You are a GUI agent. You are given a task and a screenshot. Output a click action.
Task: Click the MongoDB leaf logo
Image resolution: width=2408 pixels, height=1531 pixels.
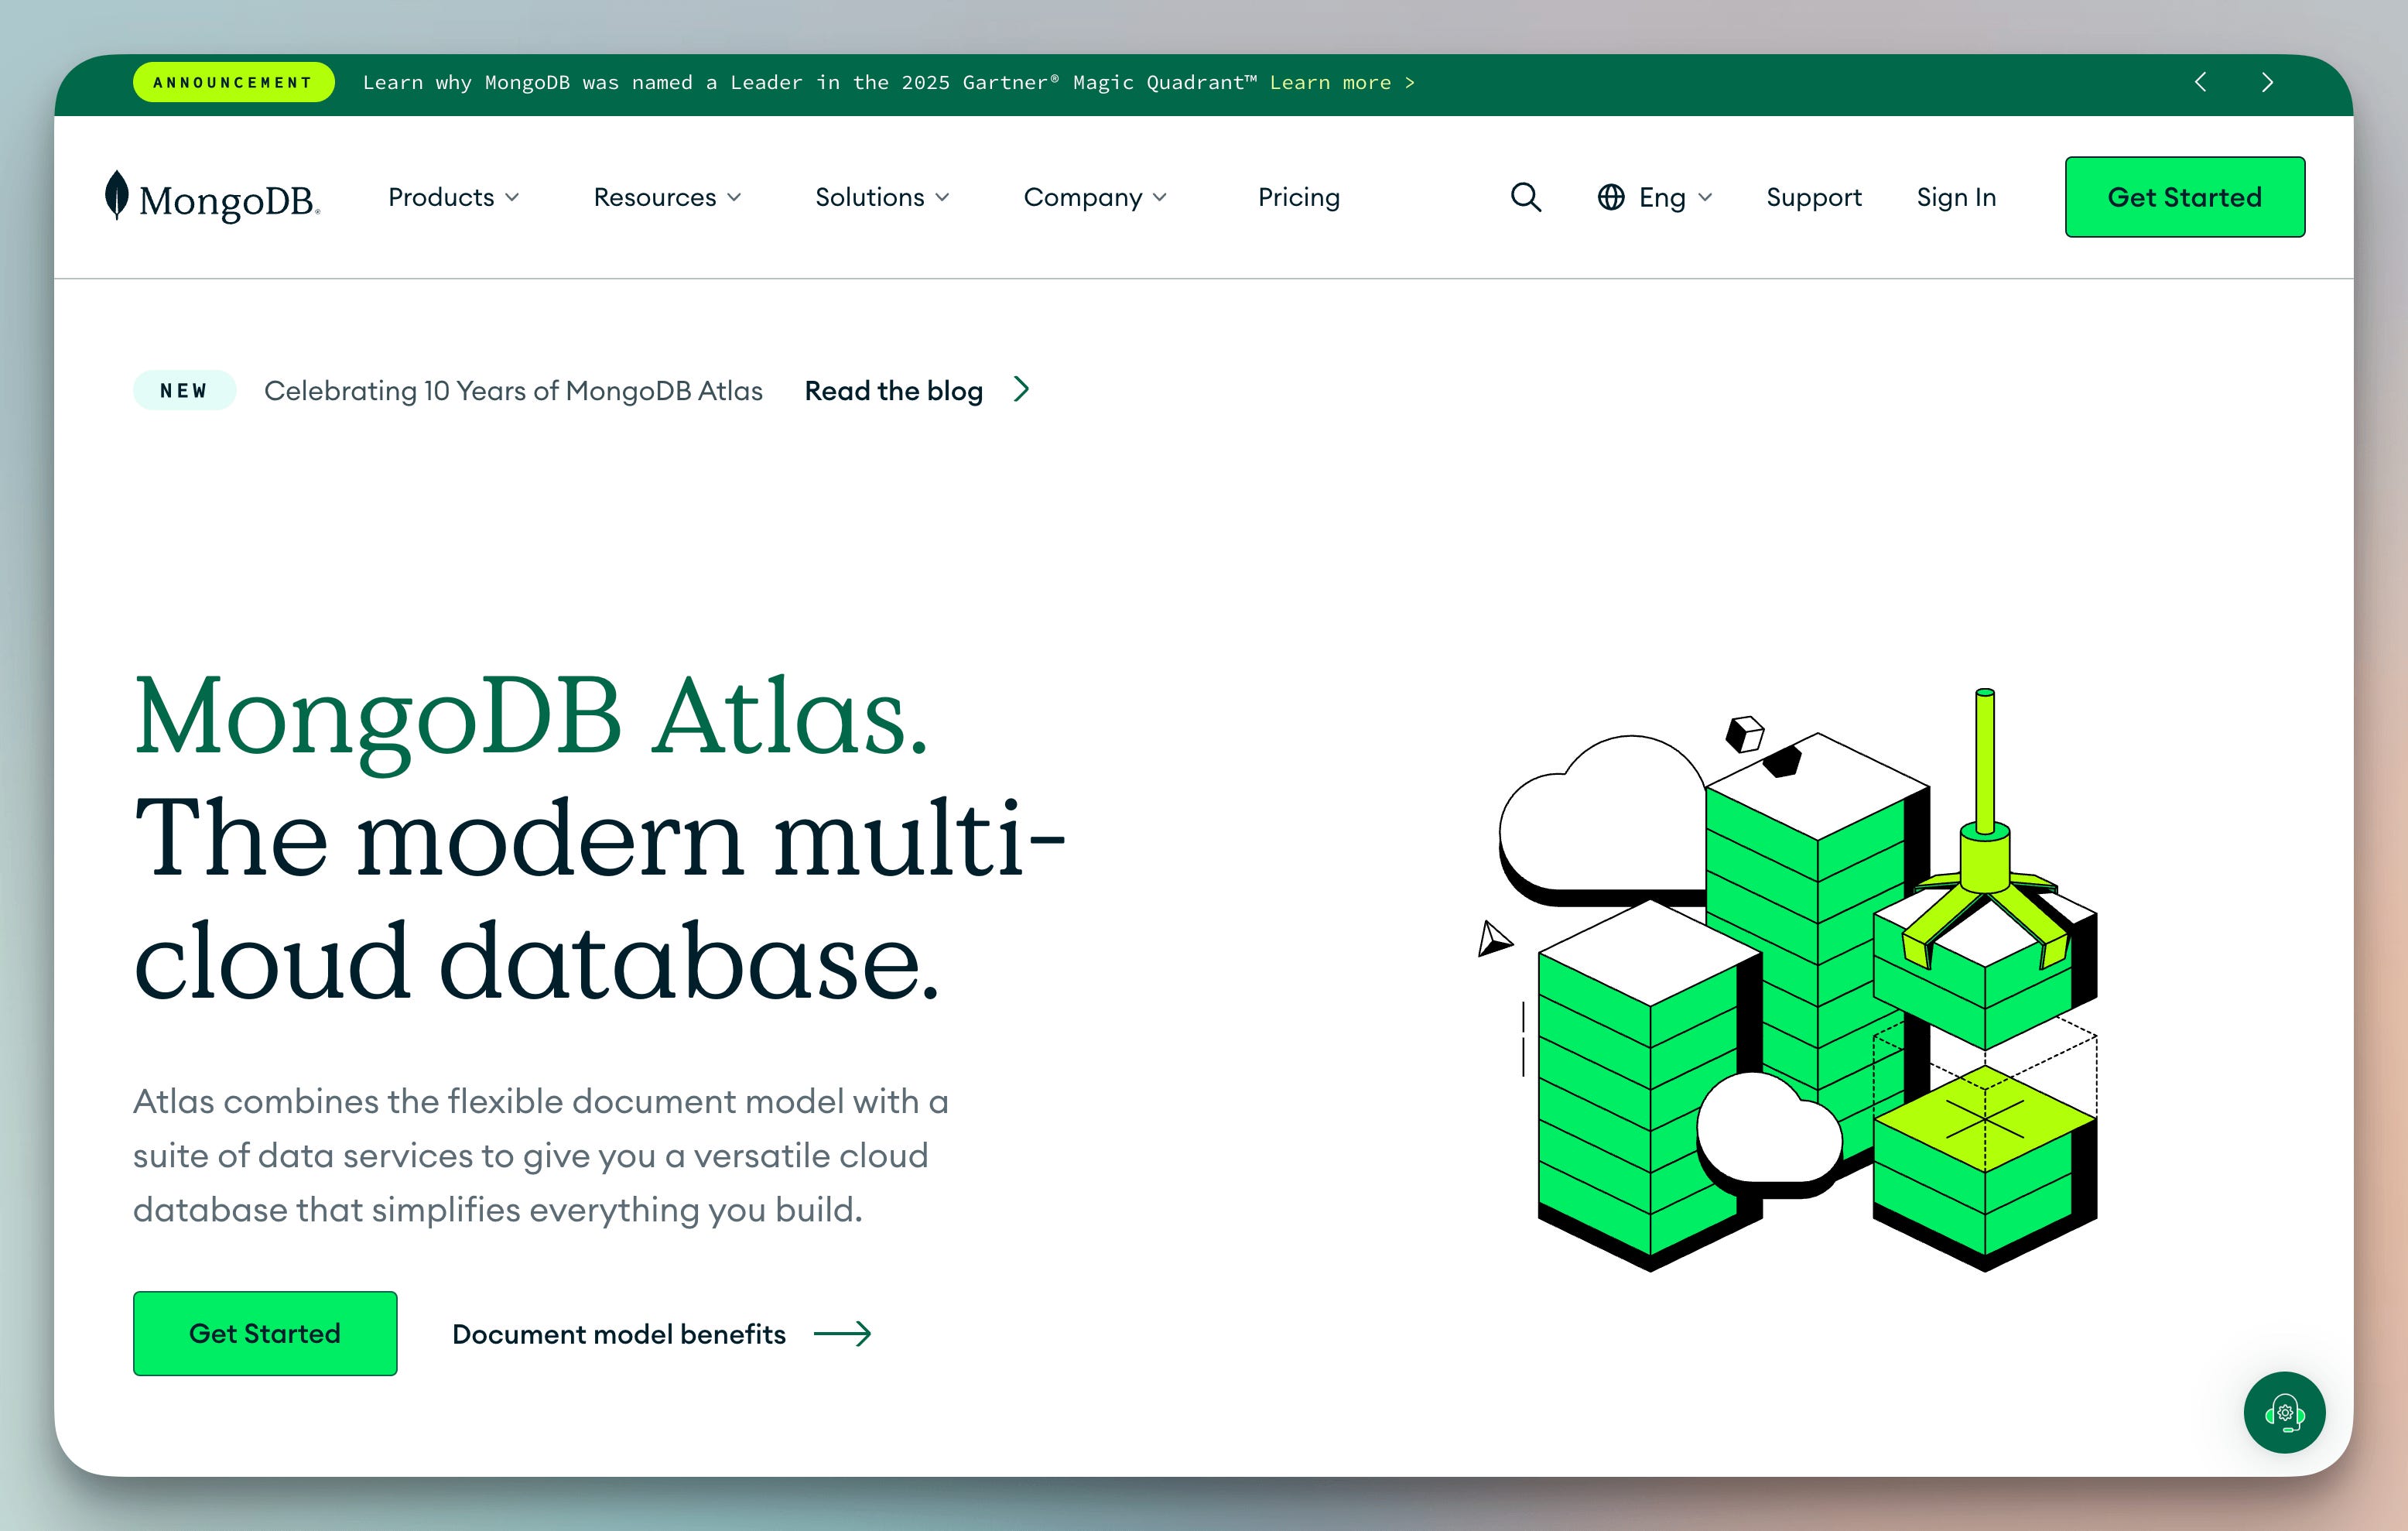[116, 195]
